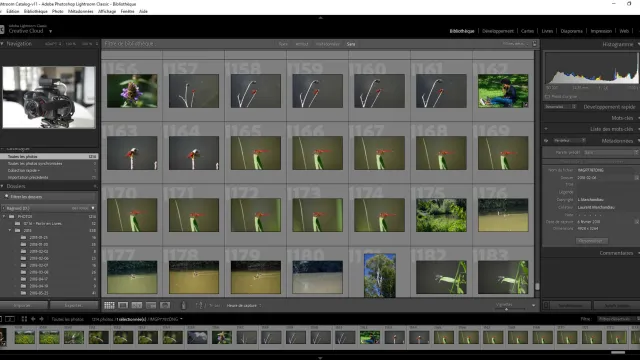Open the Métadonnées menu
This screenshot has width=640, height=360.
[x=80, y=11]
